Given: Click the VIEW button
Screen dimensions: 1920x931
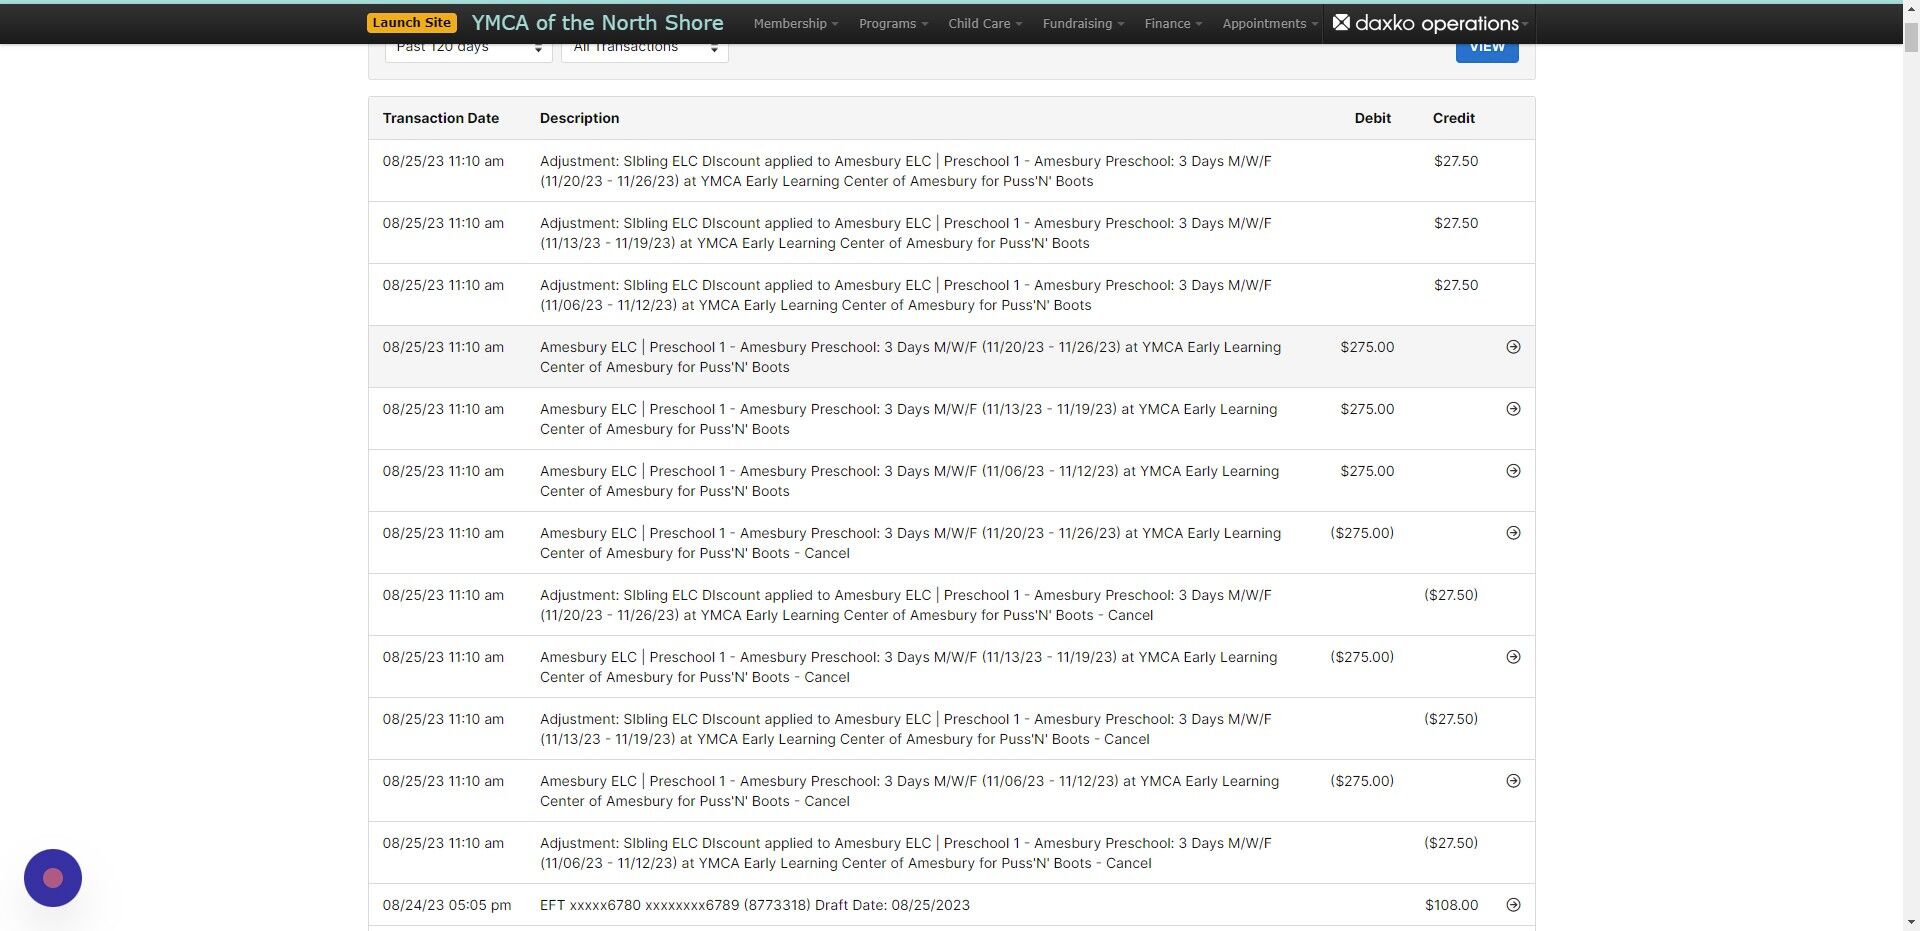Looking at the screenshot, I should 1486,46.
